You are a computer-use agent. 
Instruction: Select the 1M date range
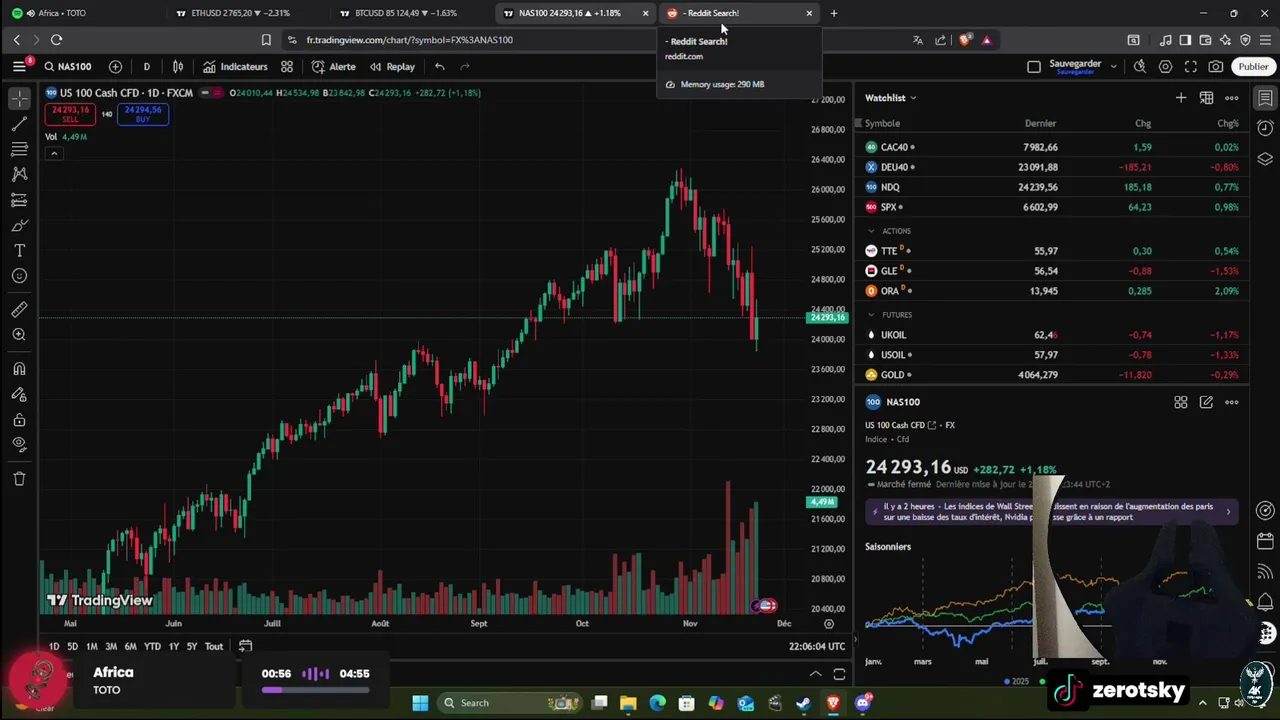(91, 647)
